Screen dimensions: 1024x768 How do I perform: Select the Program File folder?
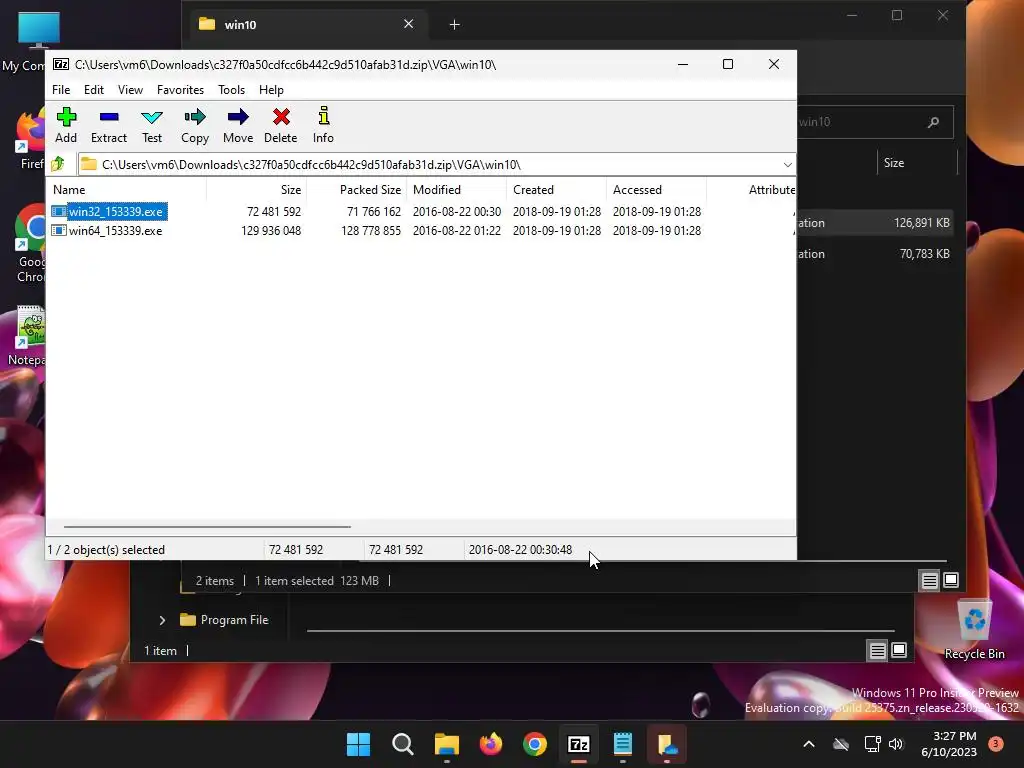coord(224,620)
